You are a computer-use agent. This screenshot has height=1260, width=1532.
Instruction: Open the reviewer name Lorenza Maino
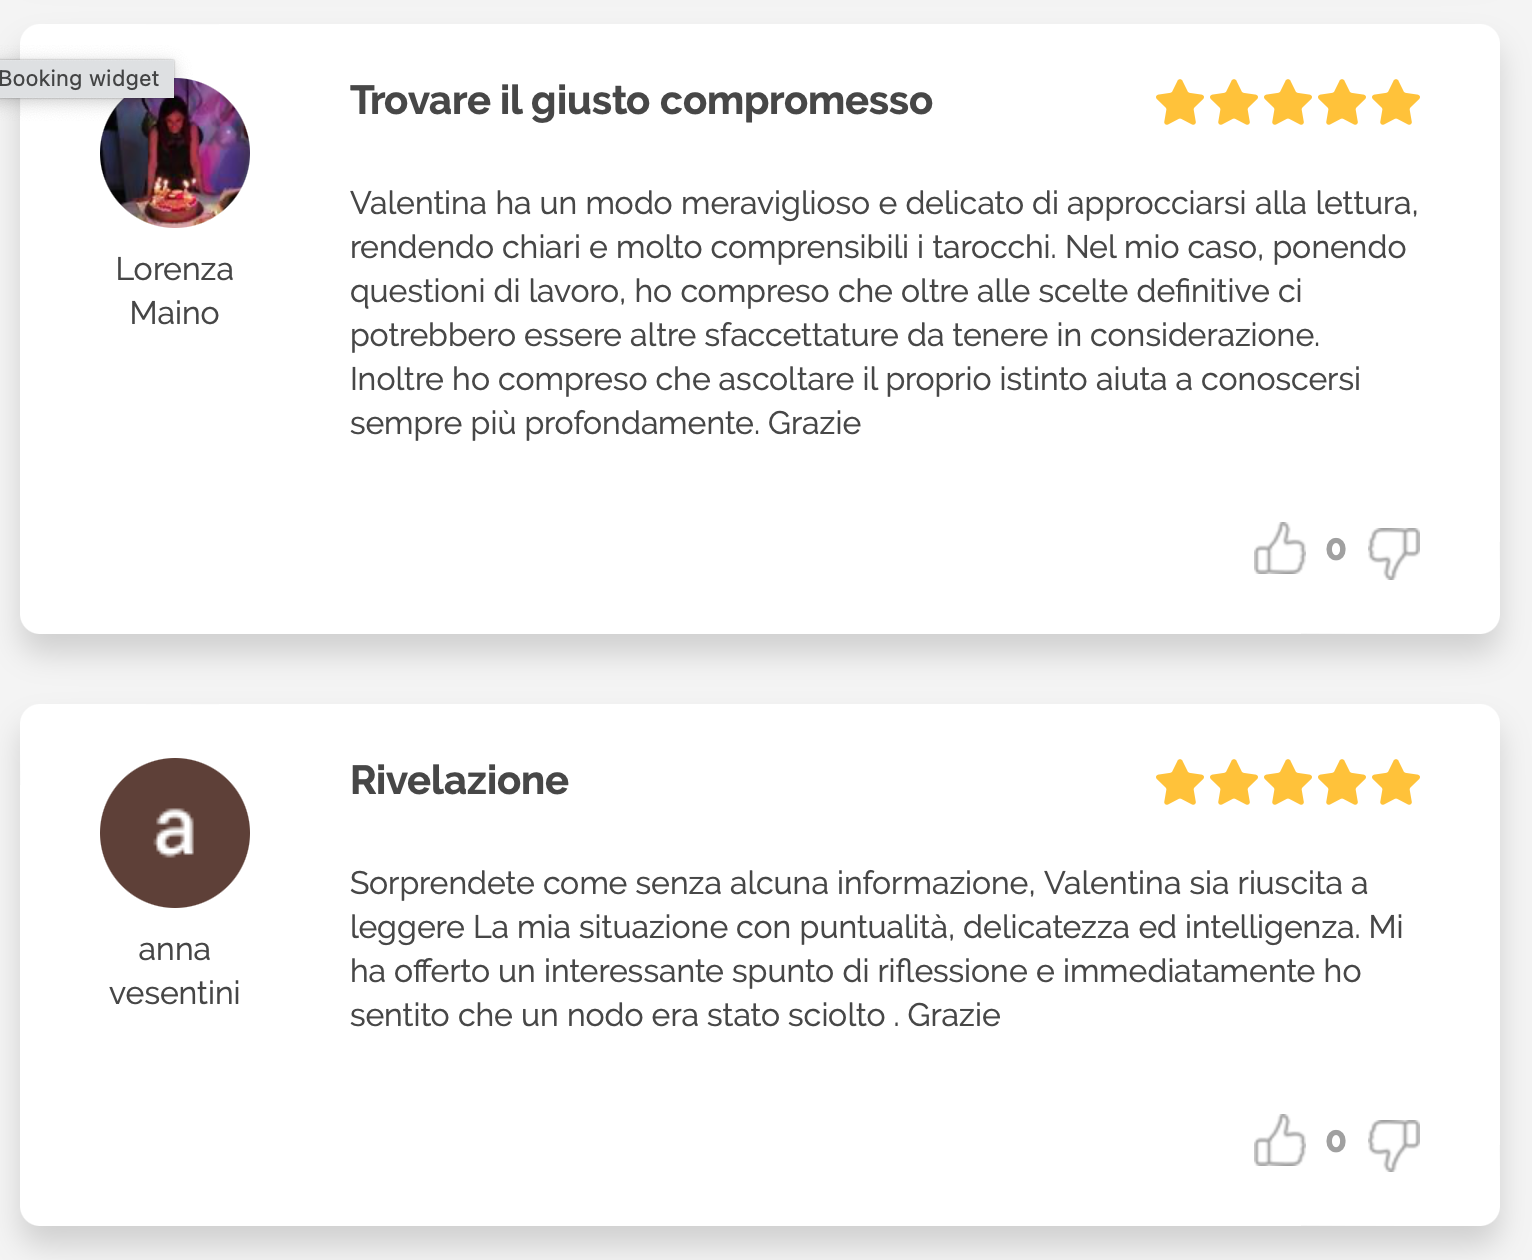click(x=175, y=291)
